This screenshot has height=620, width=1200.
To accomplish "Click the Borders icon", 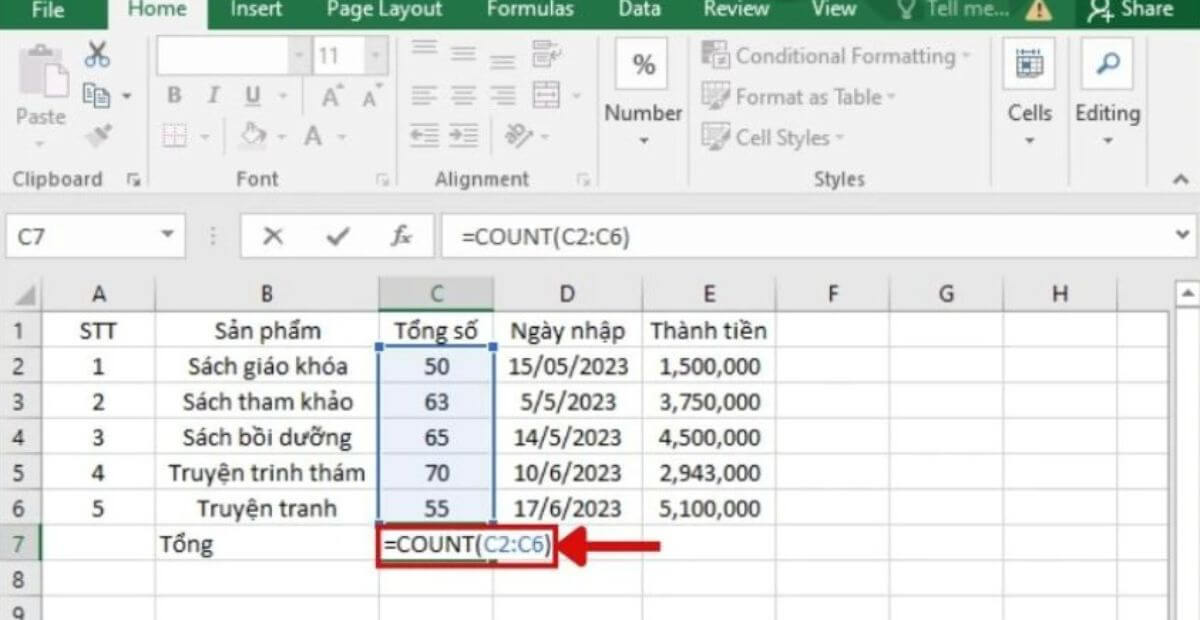I will click(175, 135).
